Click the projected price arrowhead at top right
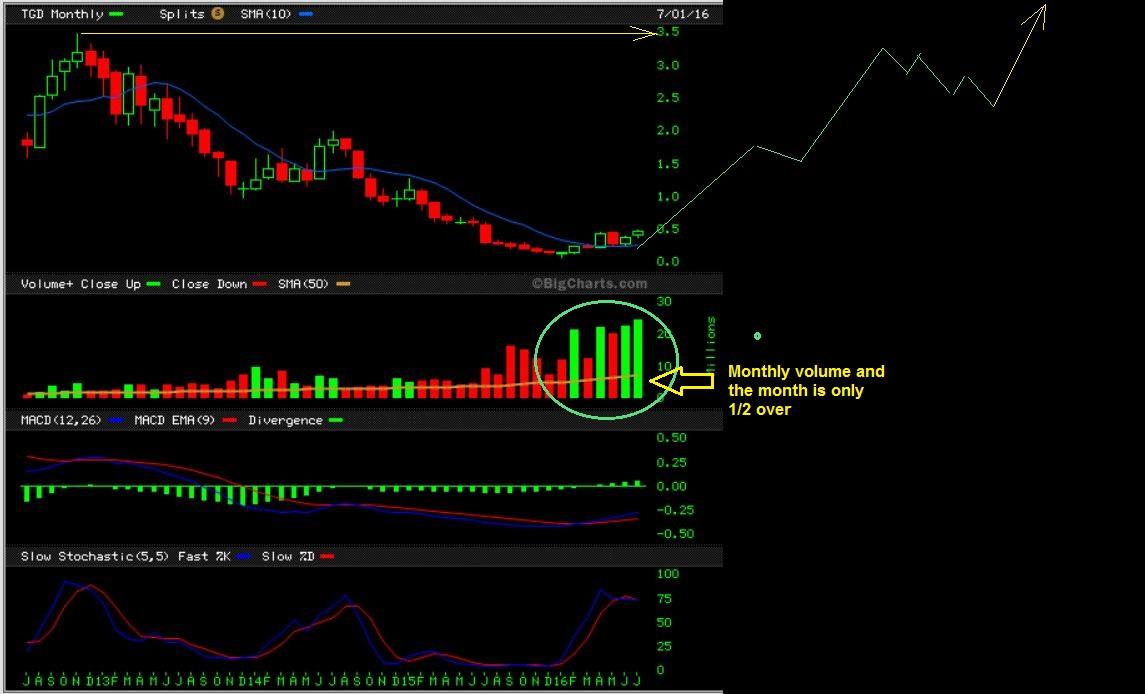Screen dimensions: 1145x694 1041,12
